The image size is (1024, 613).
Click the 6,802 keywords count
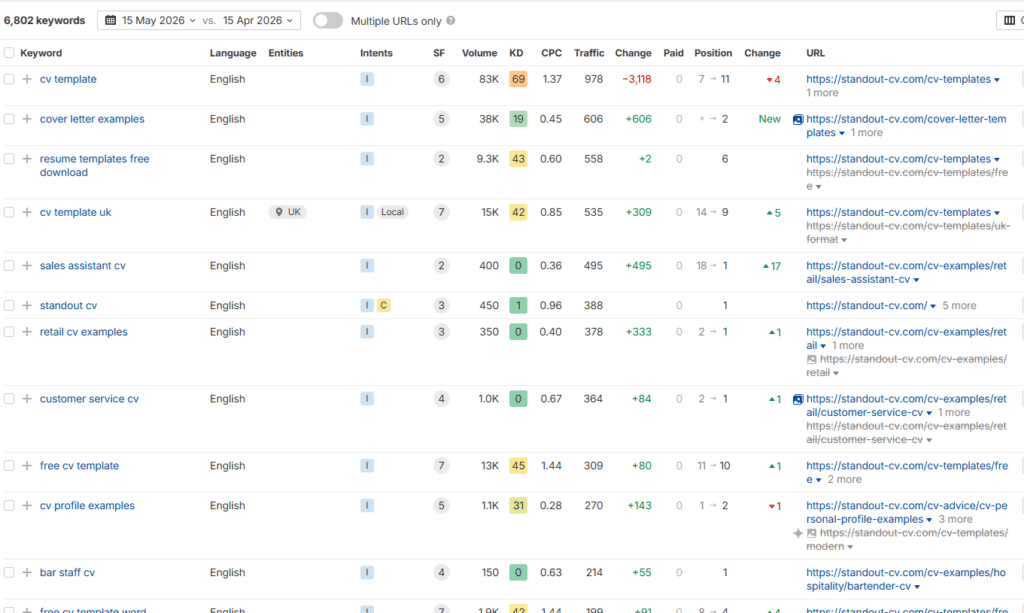(x=44, y=20)
